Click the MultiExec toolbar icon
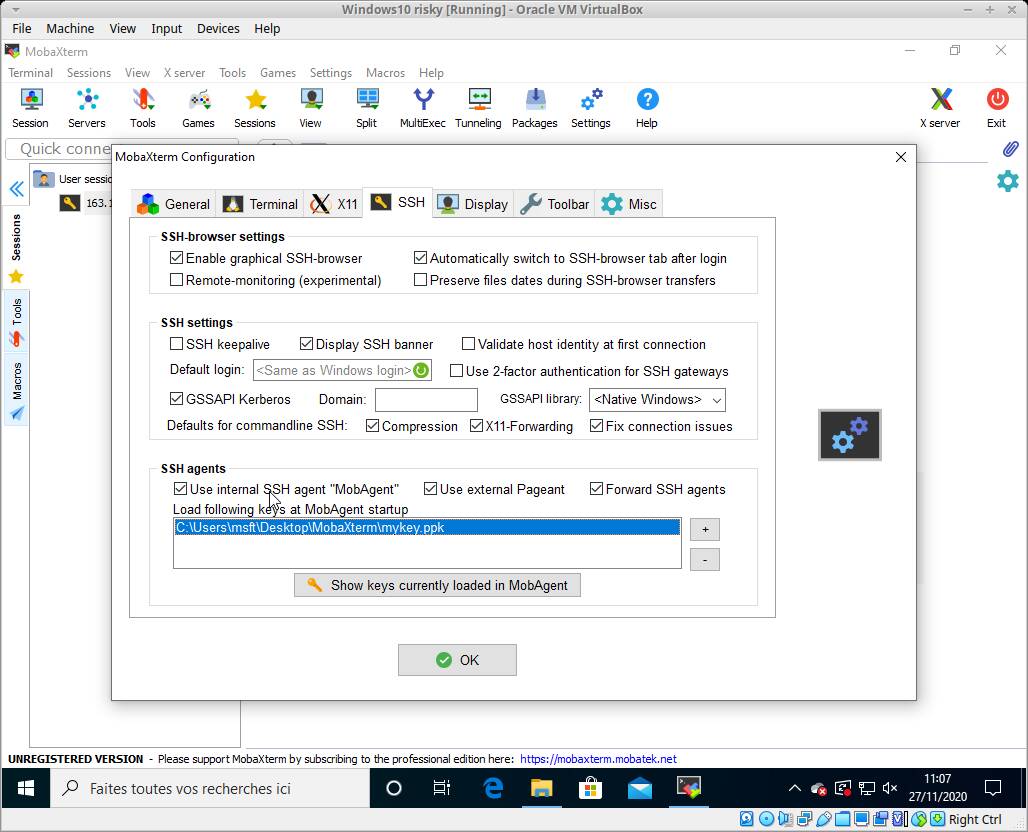The height and width of the screenshot is (832, 1028). coord(423,108)
